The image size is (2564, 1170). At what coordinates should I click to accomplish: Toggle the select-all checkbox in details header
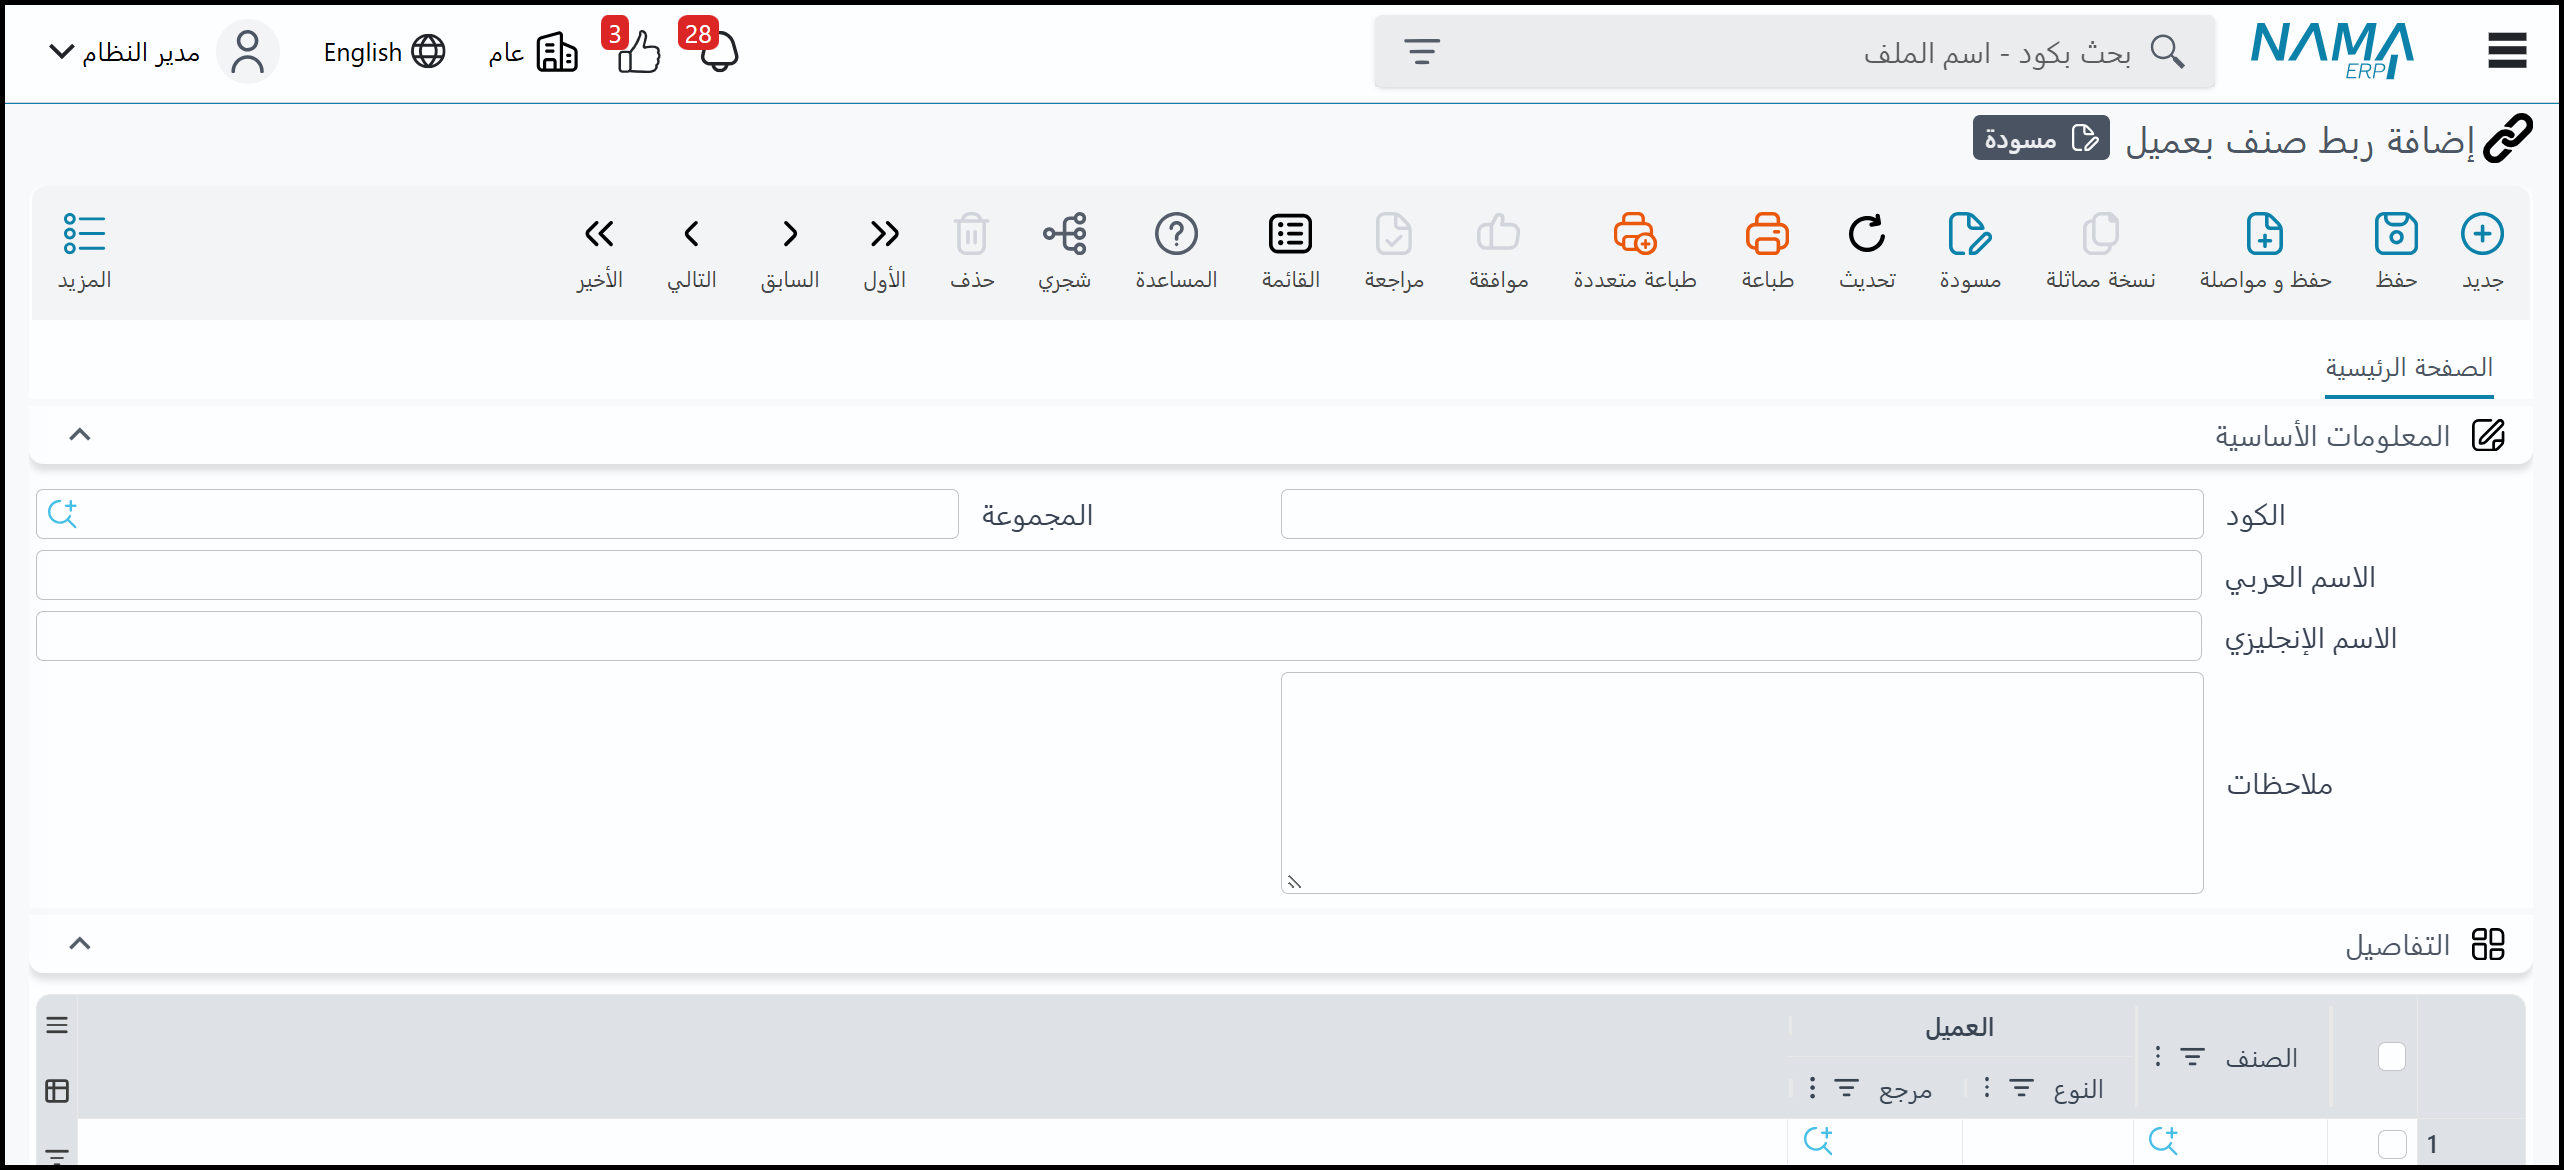(x=2391, y=1056)
